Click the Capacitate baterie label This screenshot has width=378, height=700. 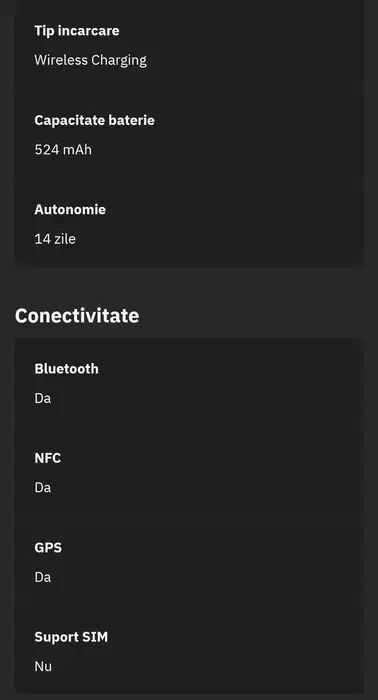click(95, 121)
